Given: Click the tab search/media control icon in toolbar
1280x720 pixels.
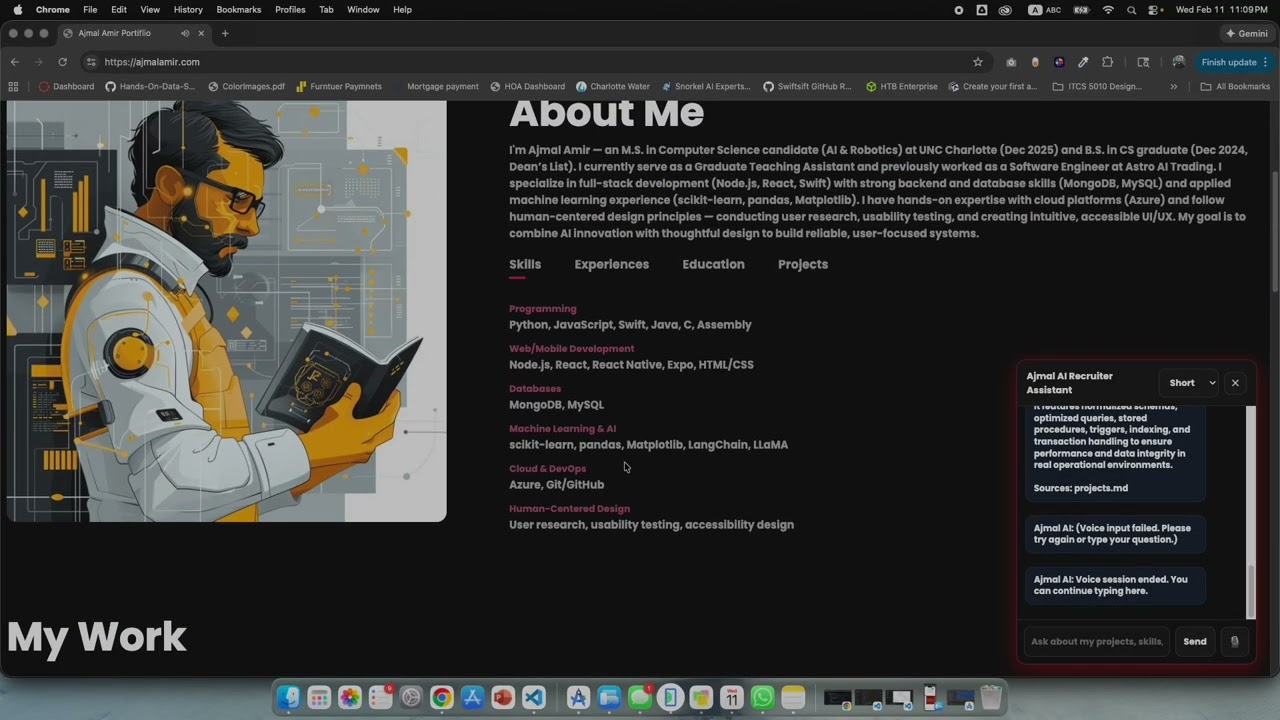Looking at the screenshot, I should (x=1143, y=62).
